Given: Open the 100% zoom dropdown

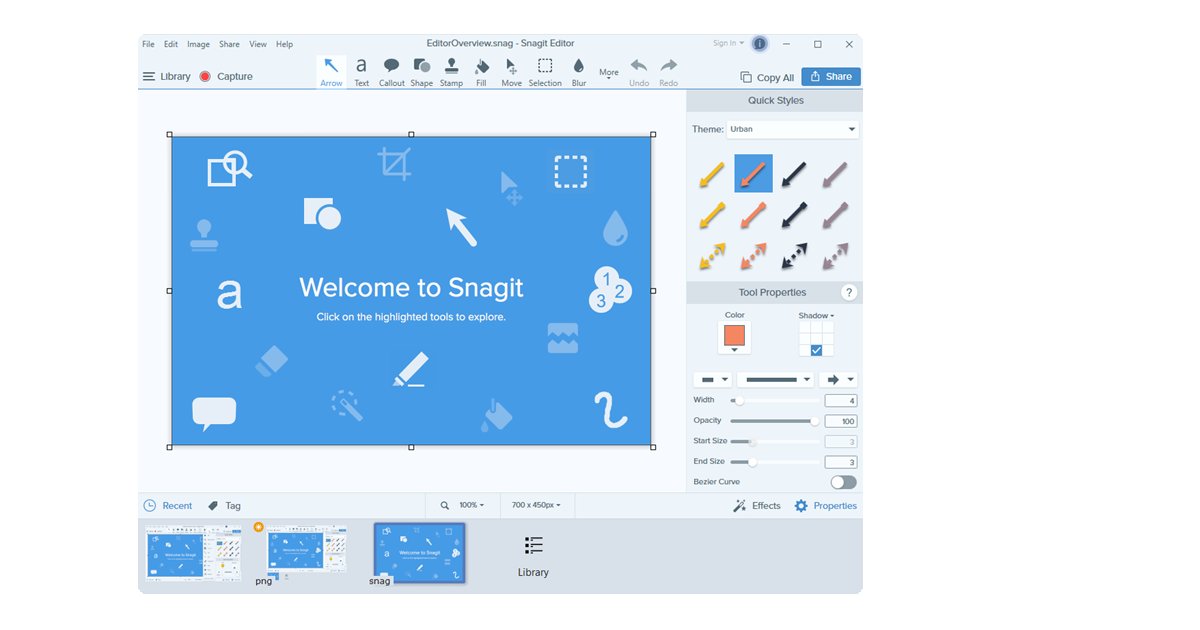Looking at the screenshot, I should pyautogui.click(x=471, y=505).
